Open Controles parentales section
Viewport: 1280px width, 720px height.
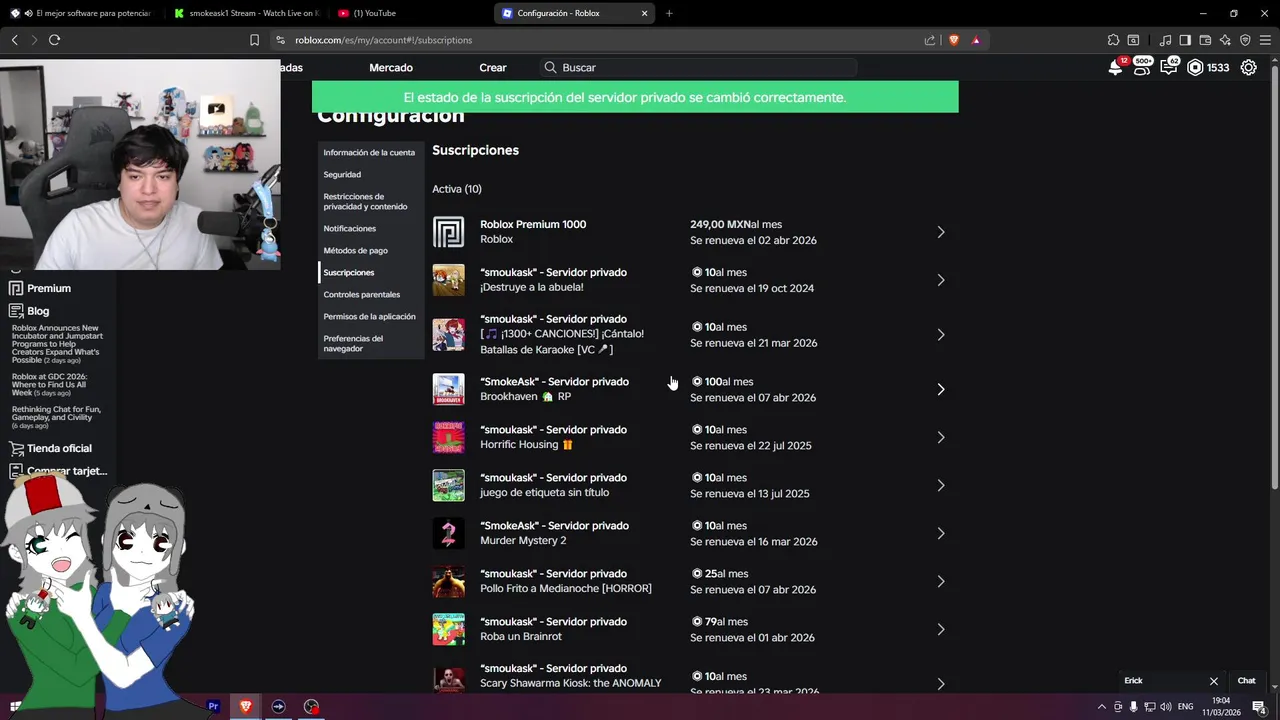(x=362, y=295)
